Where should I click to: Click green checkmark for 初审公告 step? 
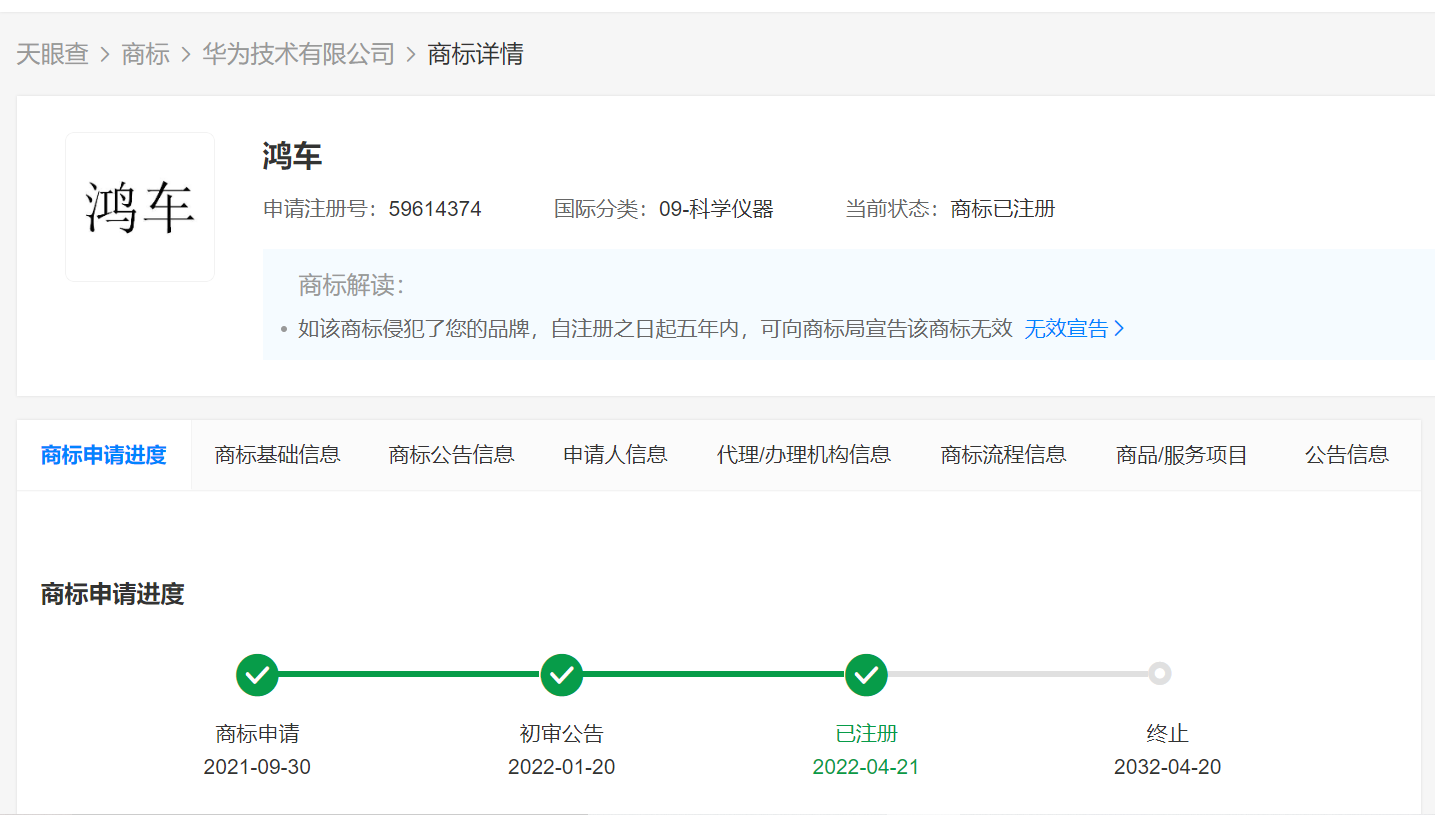562,675
